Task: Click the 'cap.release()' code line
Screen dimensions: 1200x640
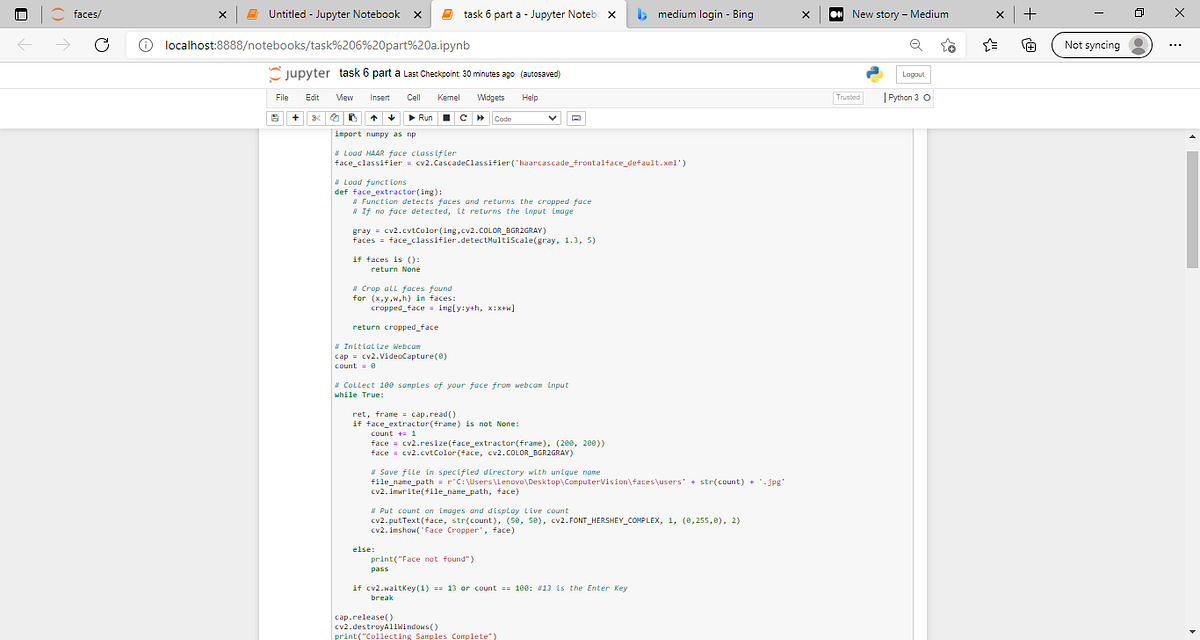Action: [364, 617]
